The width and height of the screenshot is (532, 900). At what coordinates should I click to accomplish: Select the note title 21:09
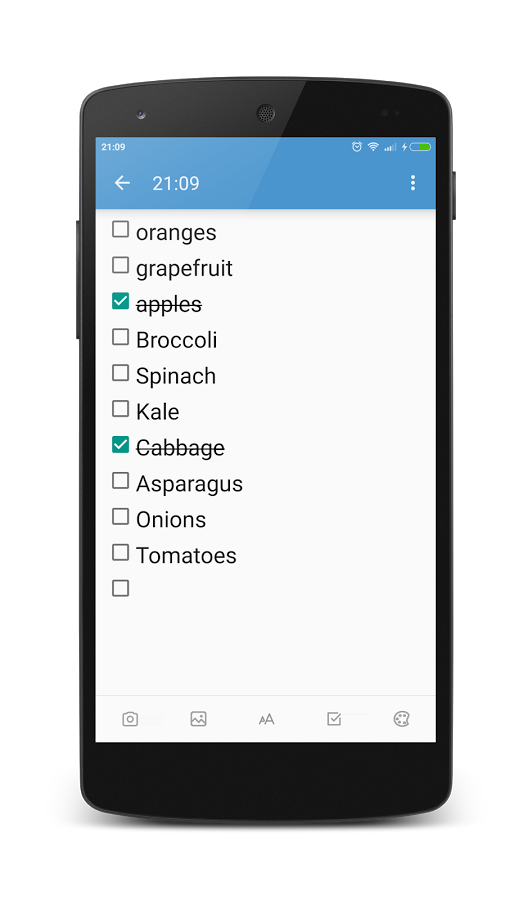tap(176, 184)
